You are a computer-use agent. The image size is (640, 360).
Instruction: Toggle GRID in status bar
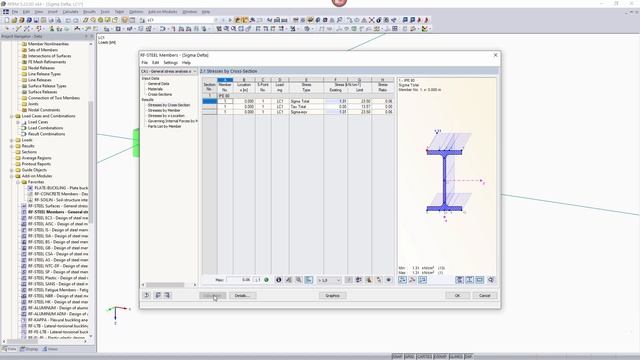tap(409, 357)
